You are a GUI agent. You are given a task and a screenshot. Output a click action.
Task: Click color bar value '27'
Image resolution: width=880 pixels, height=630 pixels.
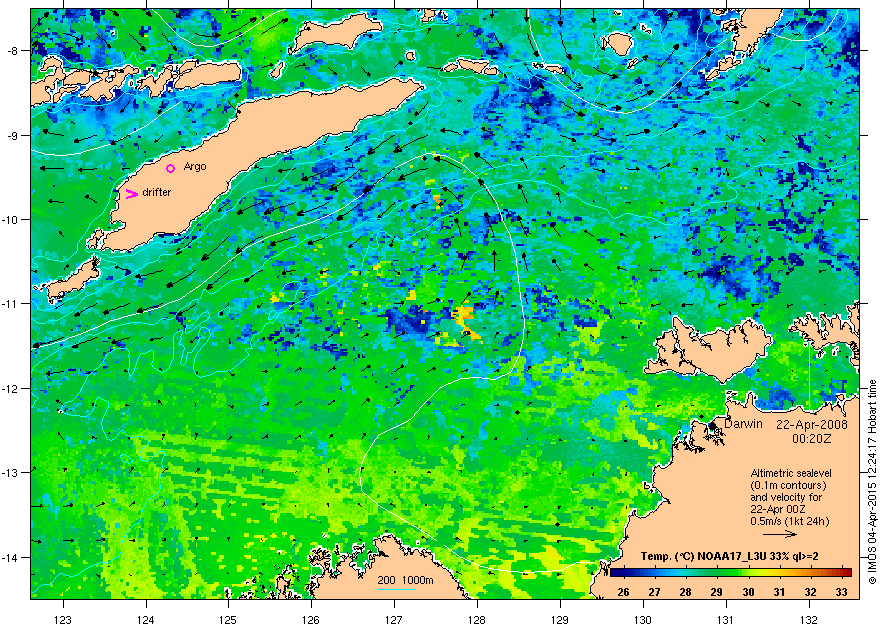(x=654, y=592)
